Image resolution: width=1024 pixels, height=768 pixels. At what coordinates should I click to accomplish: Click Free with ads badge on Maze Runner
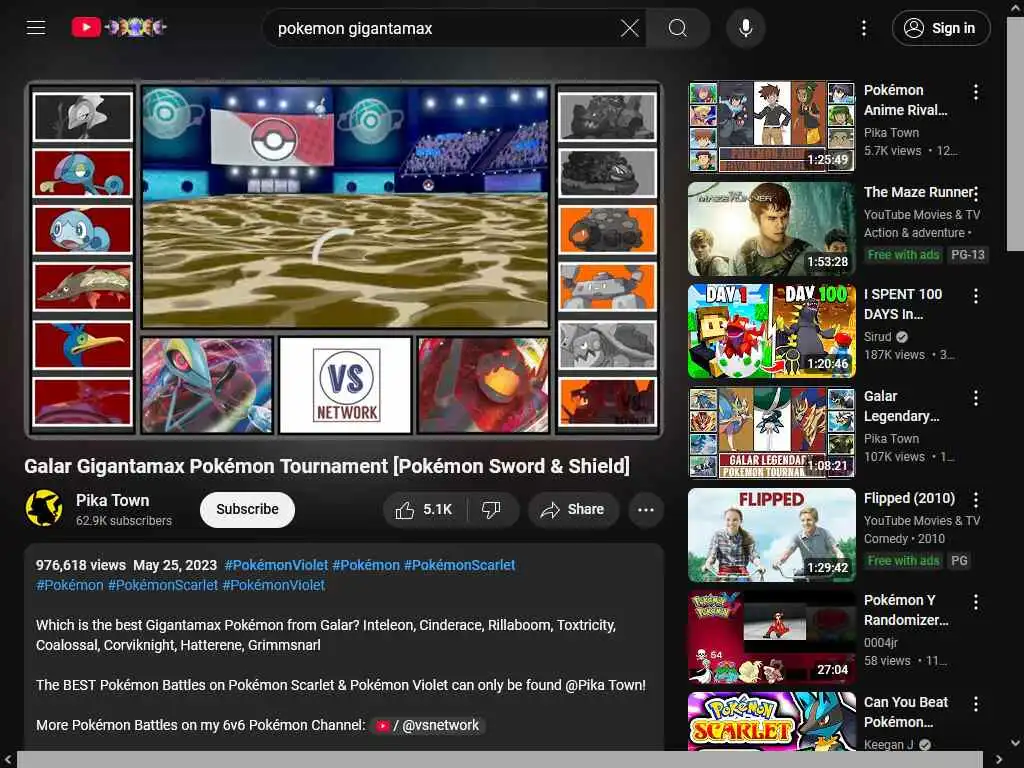[903, 255]
